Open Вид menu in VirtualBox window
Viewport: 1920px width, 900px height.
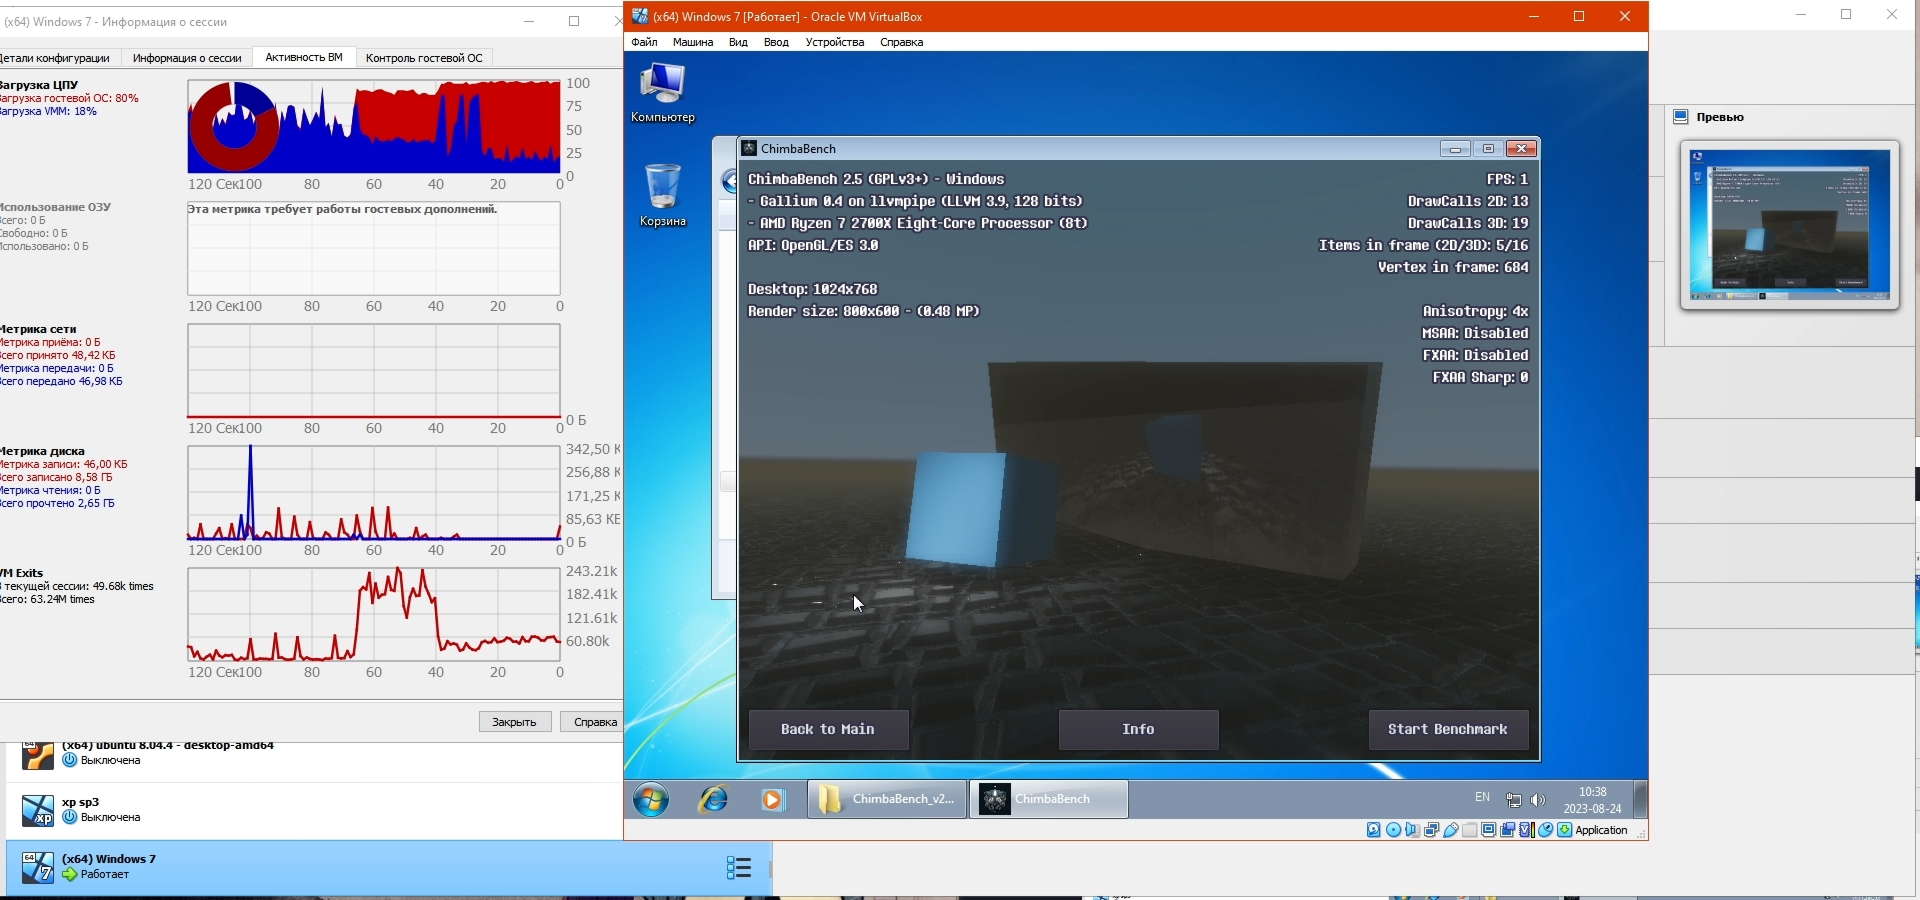[738, 42]
